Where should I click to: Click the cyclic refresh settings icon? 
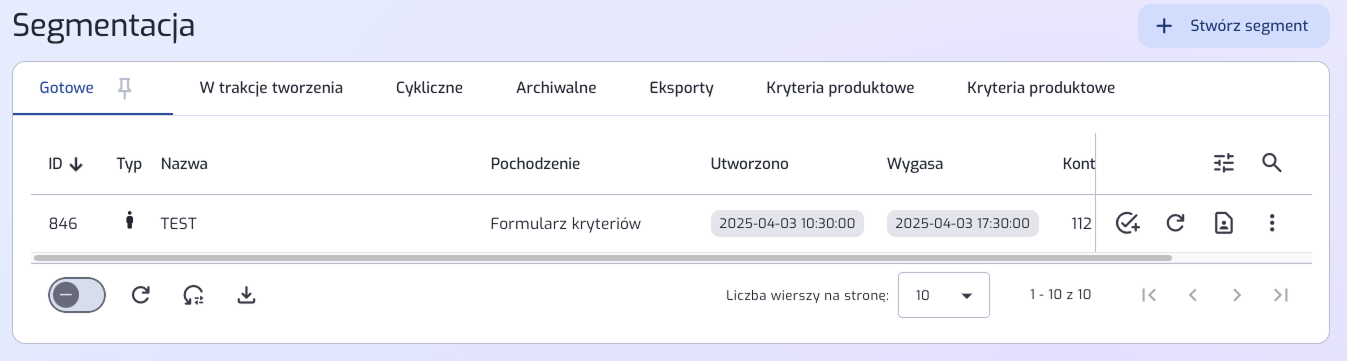193,295
